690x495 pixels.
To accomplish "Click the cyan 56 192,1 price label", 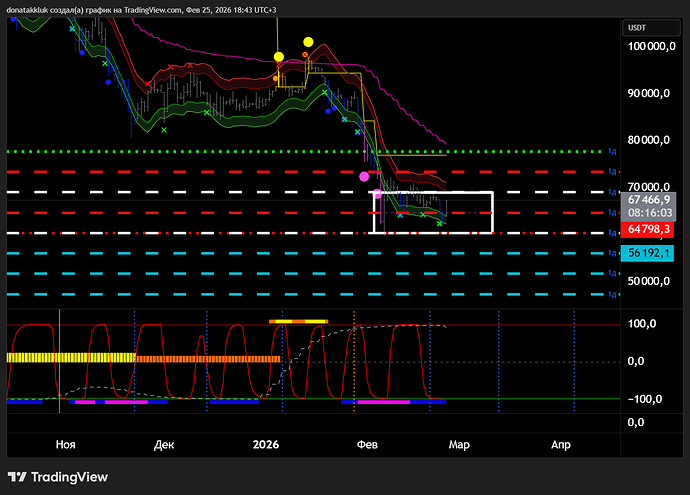I will [649, 253].
